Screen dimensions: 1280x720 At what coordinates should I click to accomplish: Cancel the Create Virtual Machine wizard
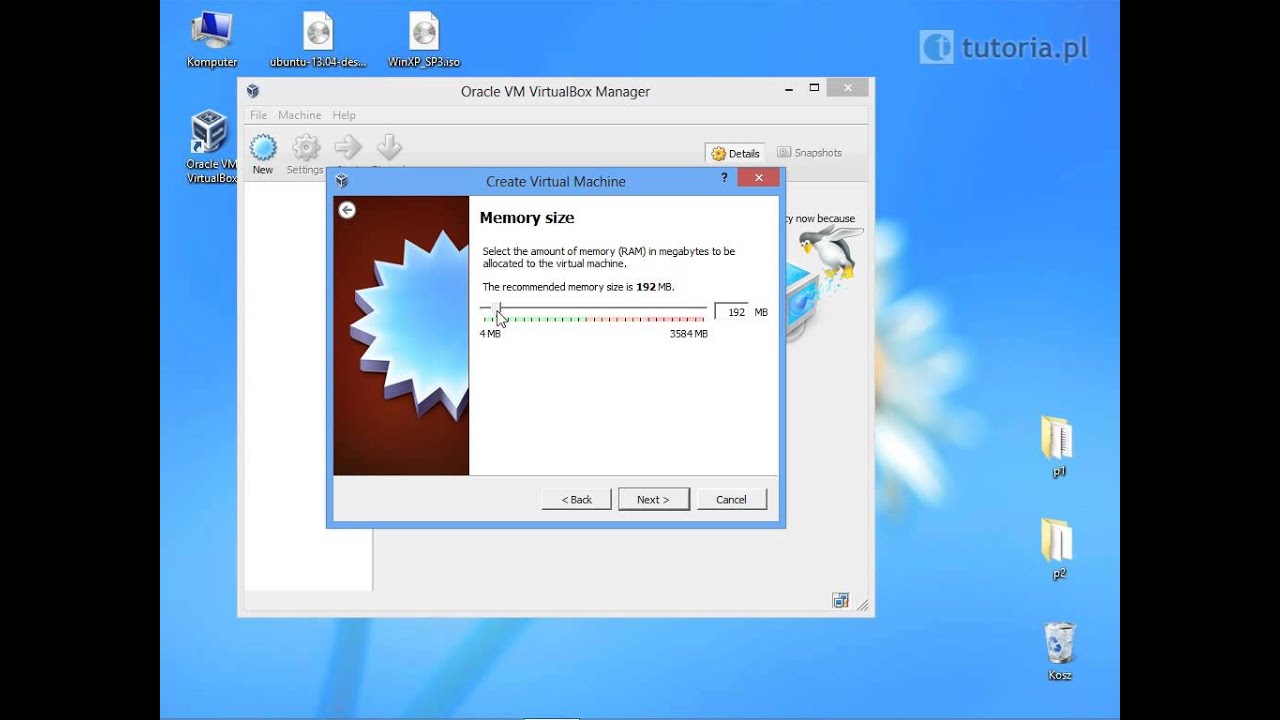tap(732, 499)
